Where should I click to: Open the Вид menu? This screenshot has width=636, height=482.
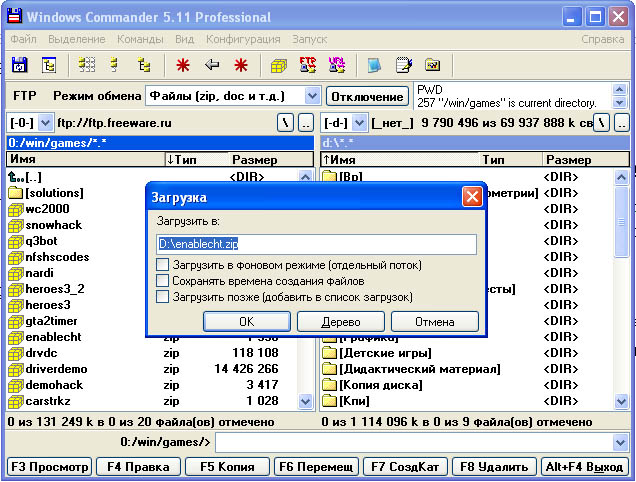tap(185, 39)
